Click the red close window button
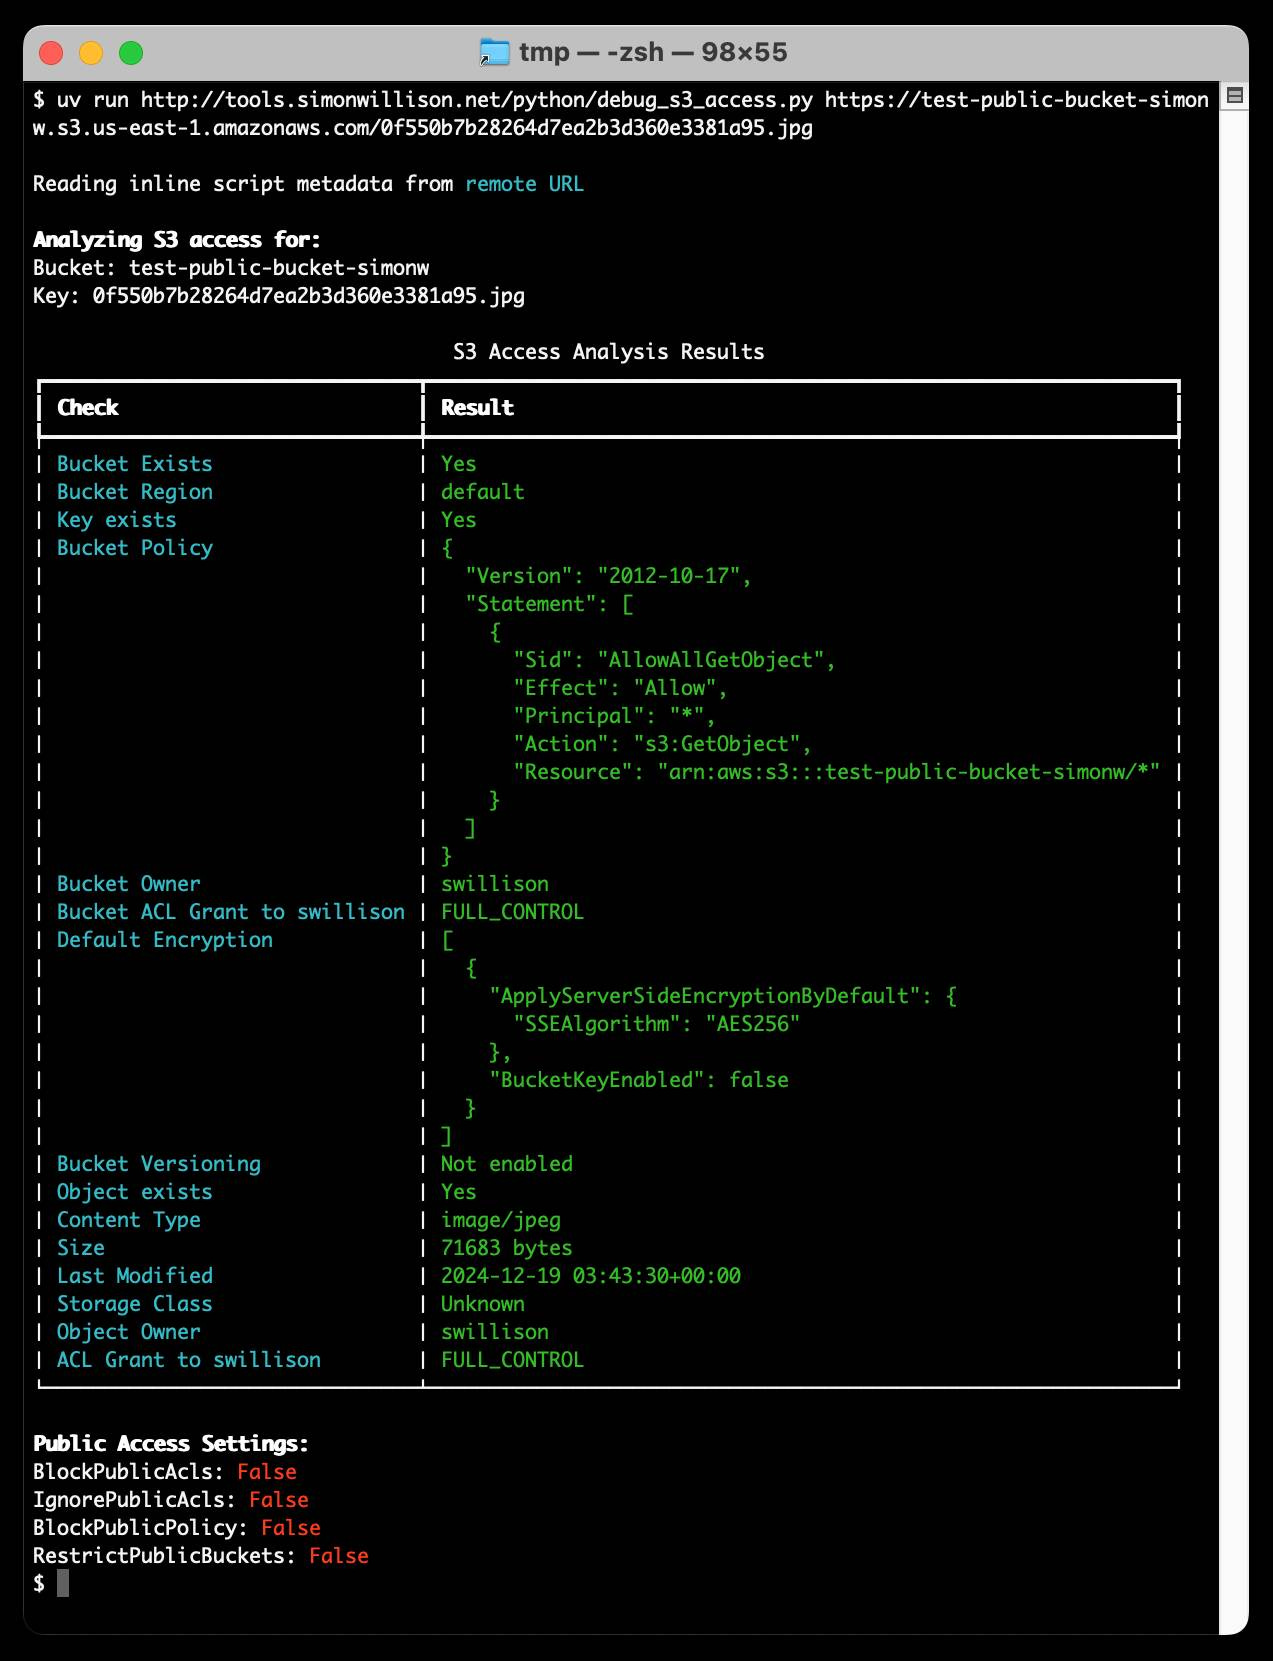Image resolution: width=1273 pixels, height=1661 pixels. point(51,53)
